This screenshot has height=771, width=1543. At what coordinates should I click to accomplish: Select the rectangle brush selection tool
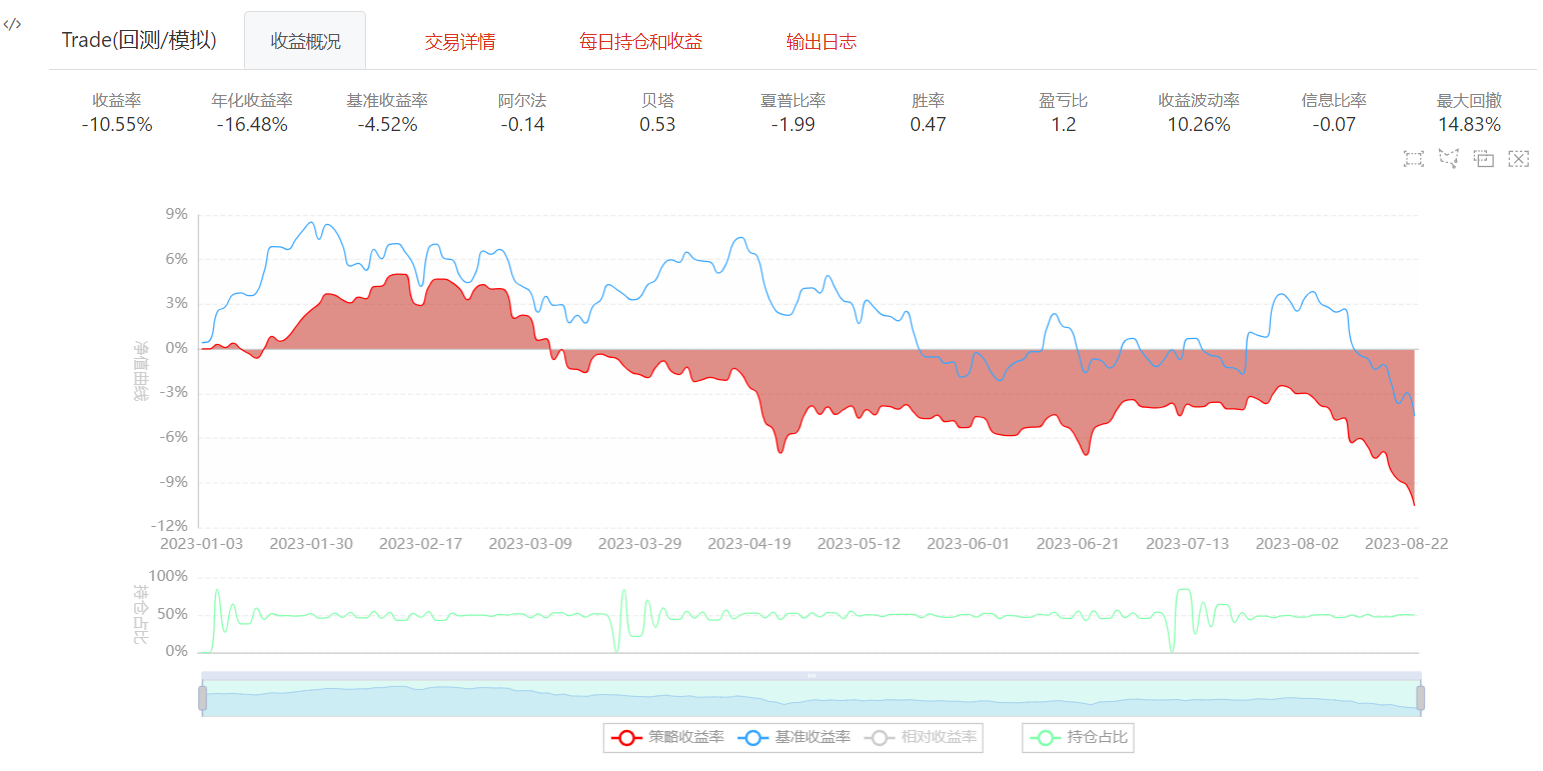pos(1413,158)
